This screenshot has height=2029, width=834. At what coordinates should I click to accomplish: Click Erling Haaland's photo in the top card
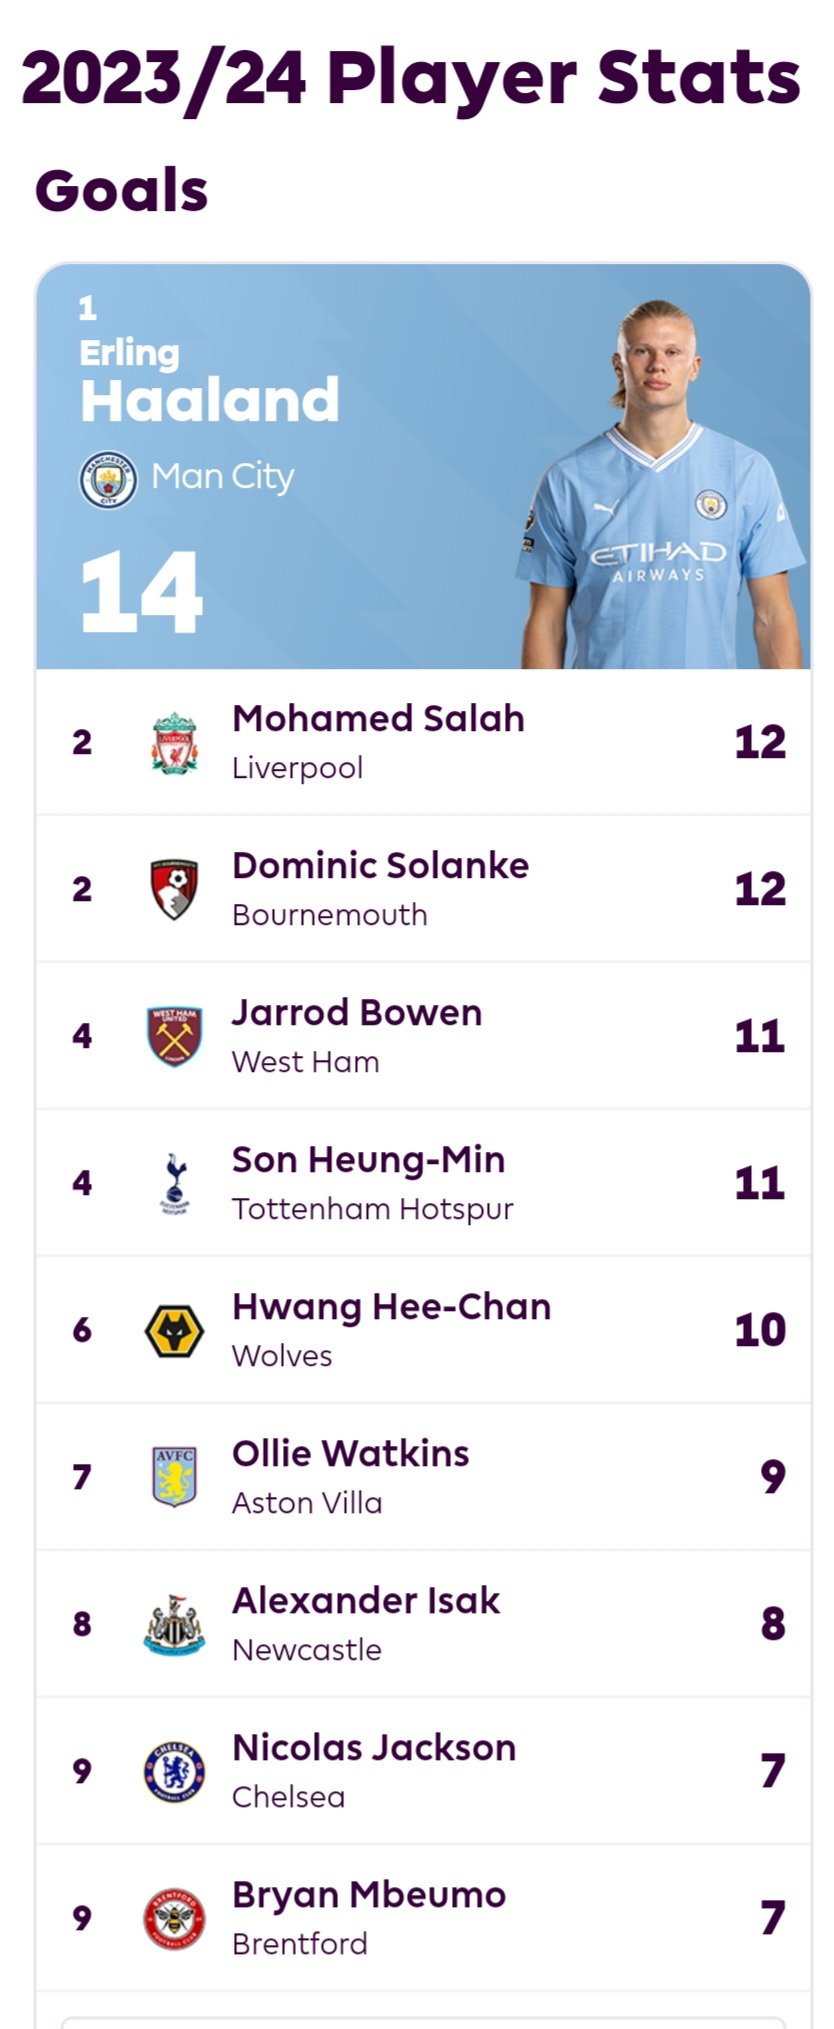click(x=660, y=485)
